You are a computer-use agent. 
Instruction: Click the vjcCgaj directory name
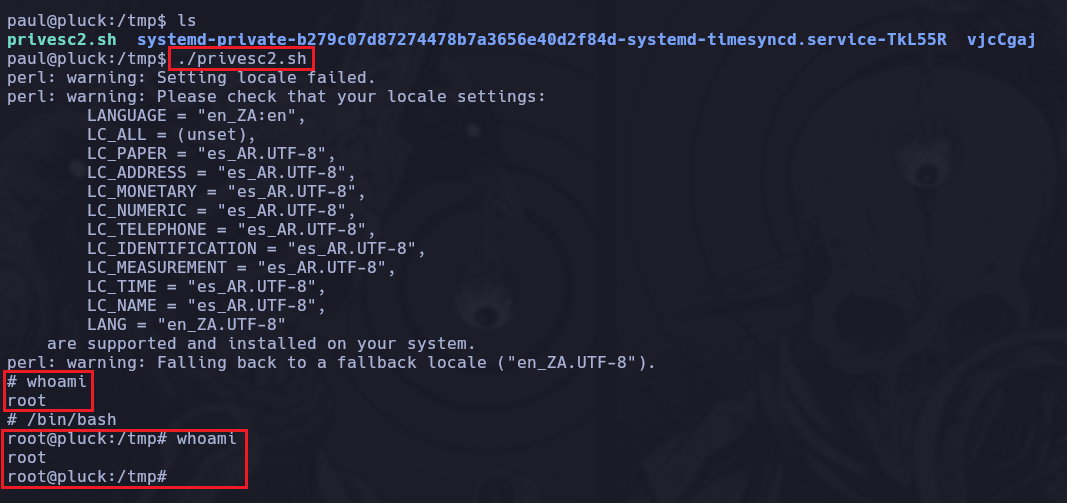[x=1001, y=39]
